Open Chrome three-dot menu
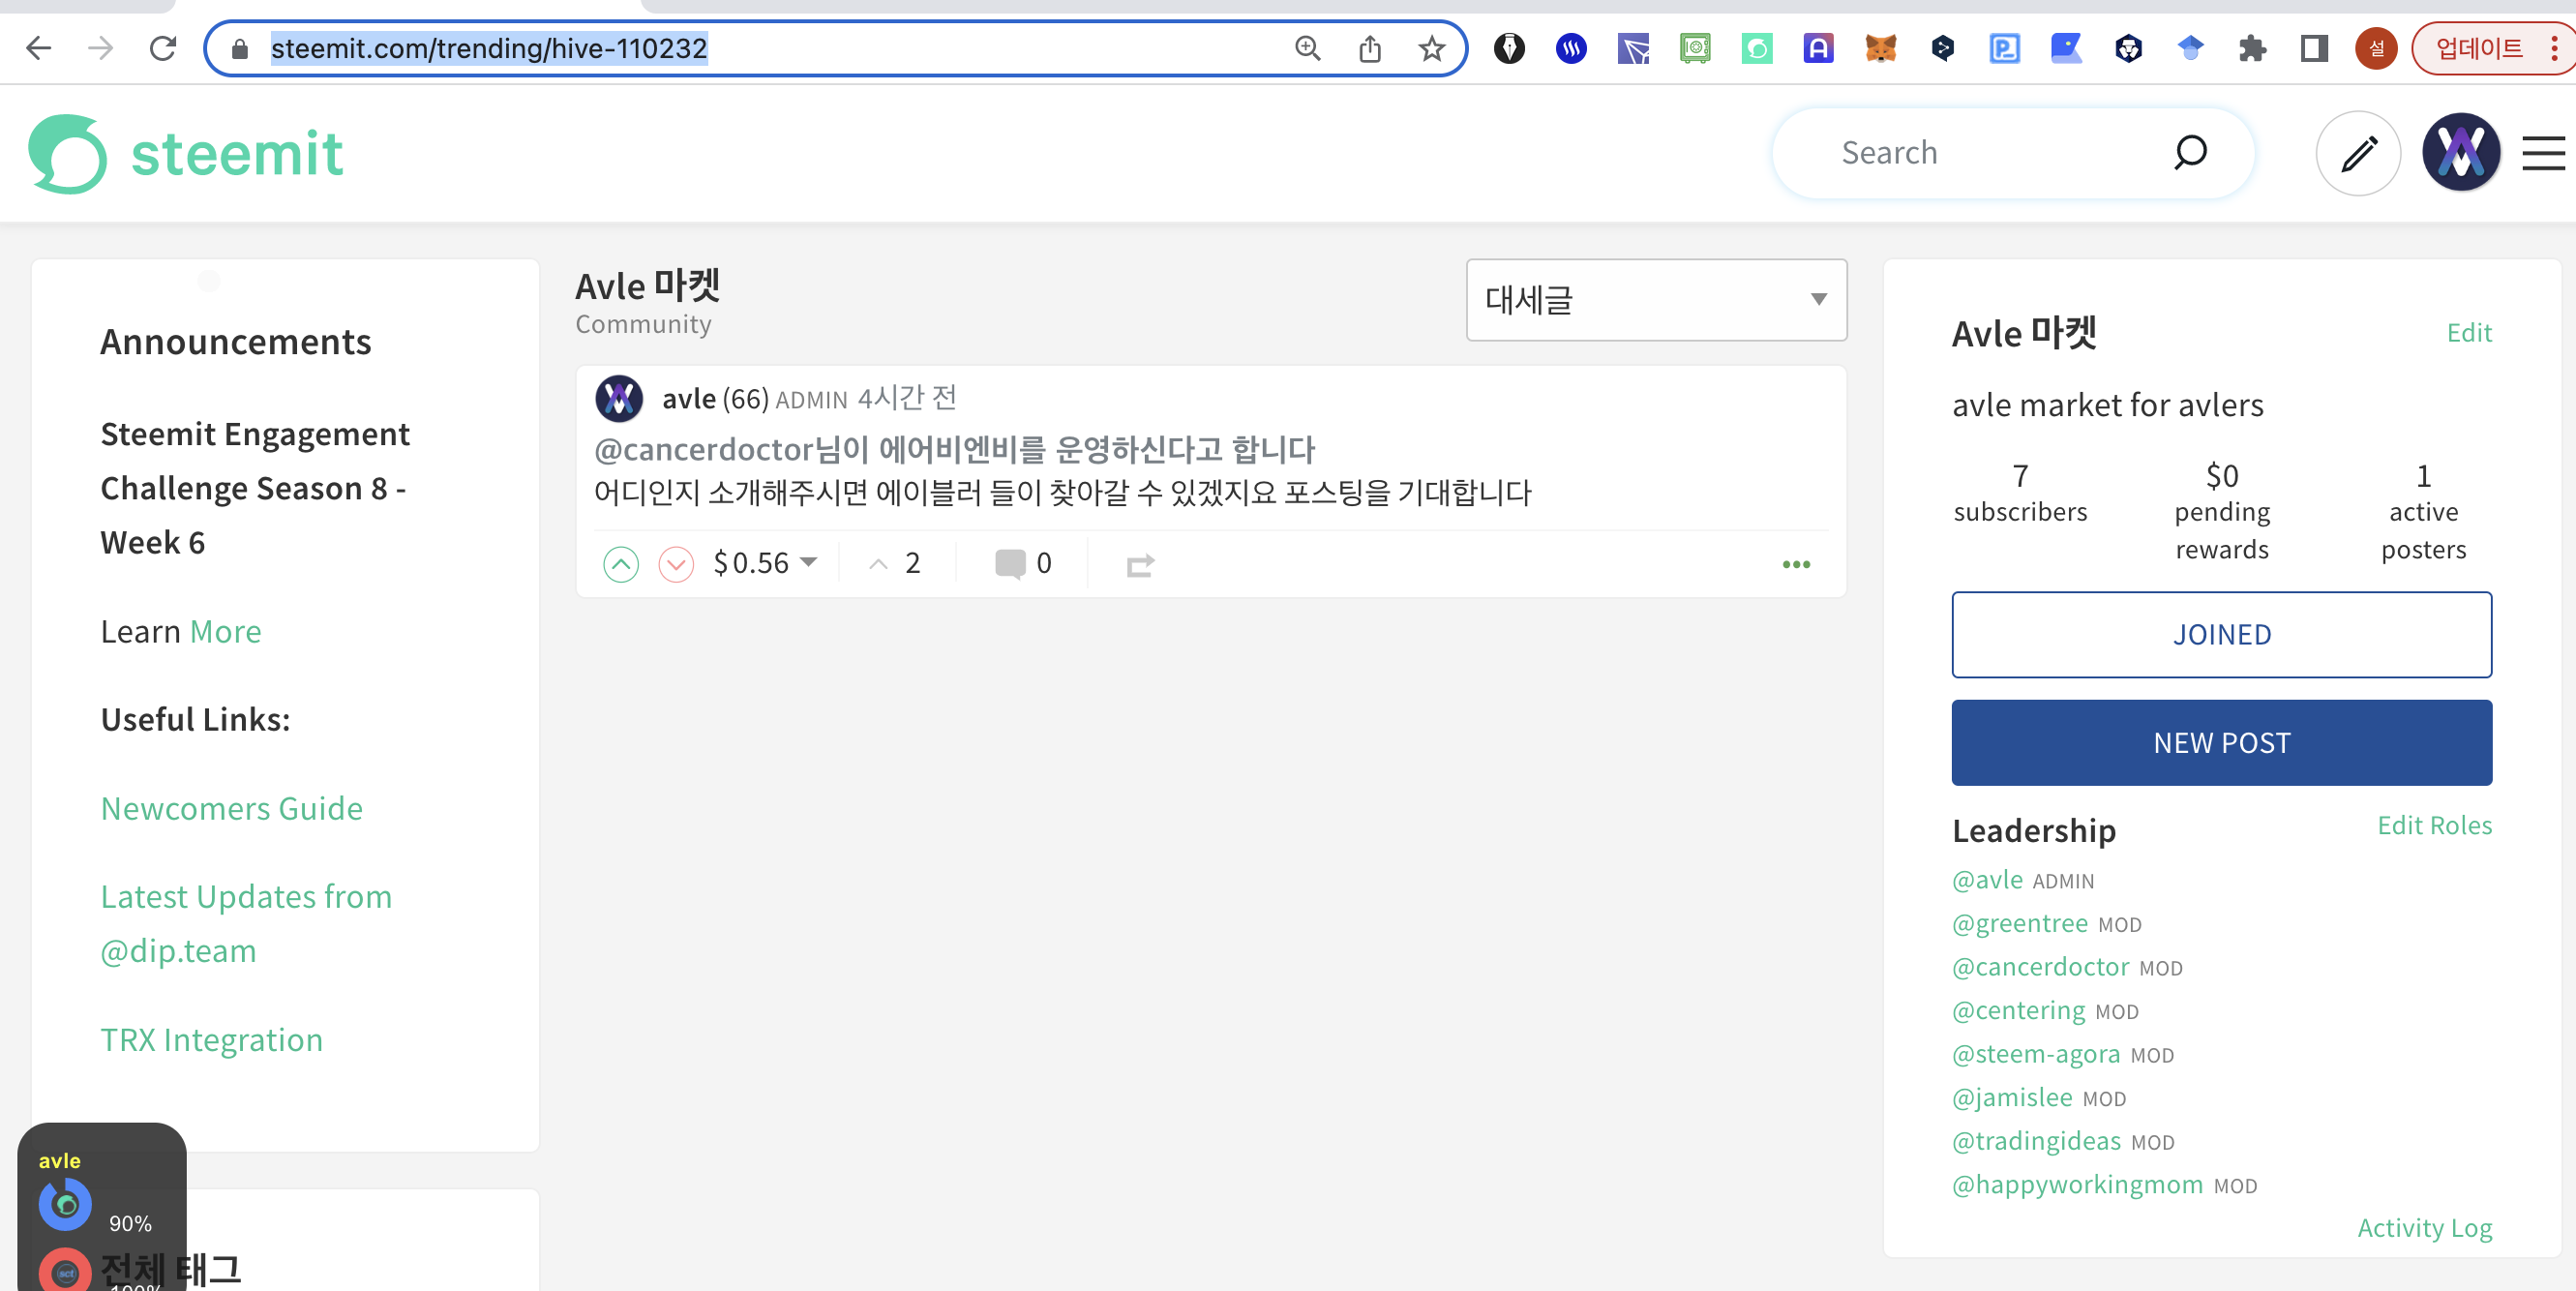This screenshot has height=1291, width=2576. [x=2555, y=48]
